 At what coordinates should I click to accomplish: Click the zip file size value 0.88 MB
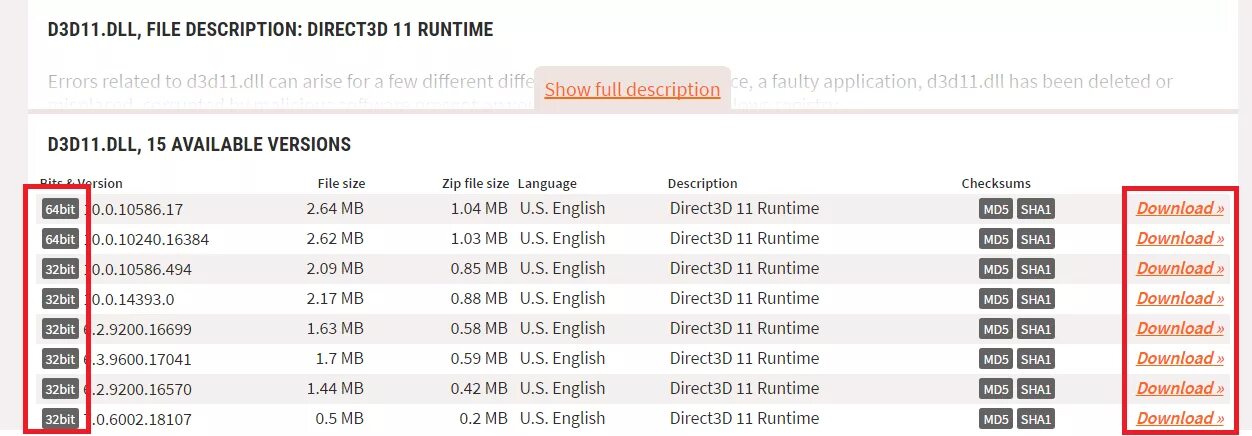[478, 299]
